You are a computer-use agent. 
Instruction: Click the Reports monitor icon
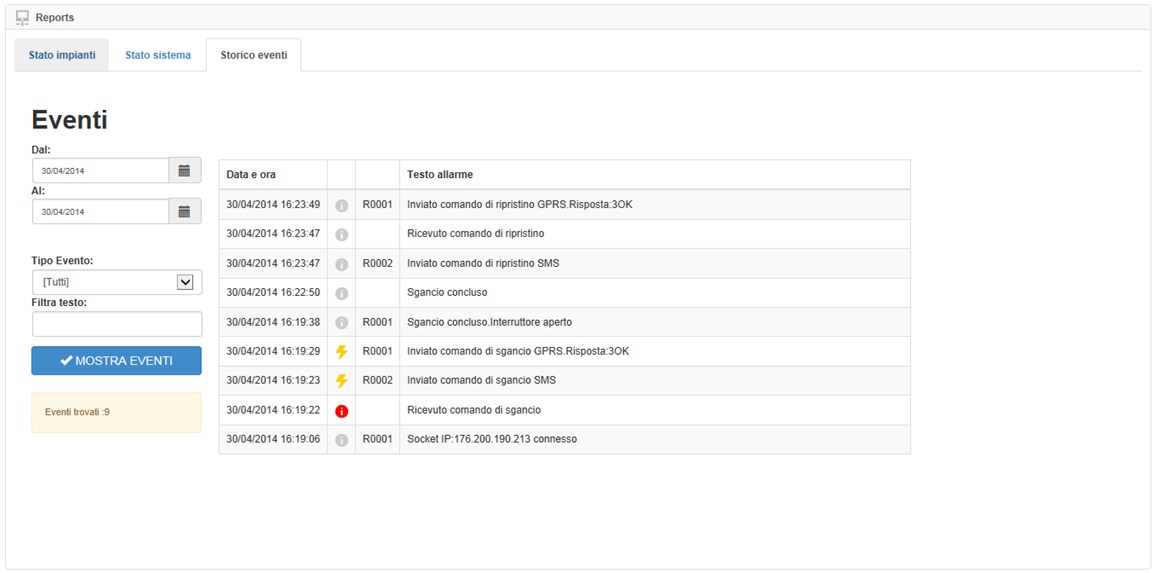22,17
